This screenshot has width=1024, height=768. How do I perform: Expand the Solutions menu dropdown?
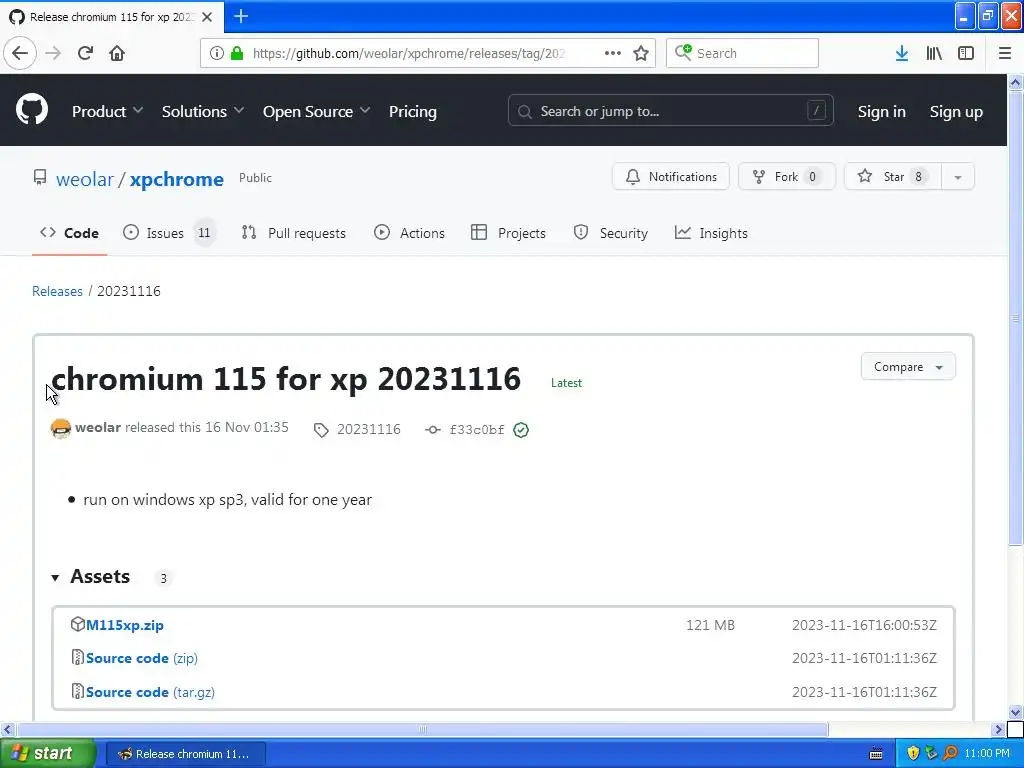202,112
